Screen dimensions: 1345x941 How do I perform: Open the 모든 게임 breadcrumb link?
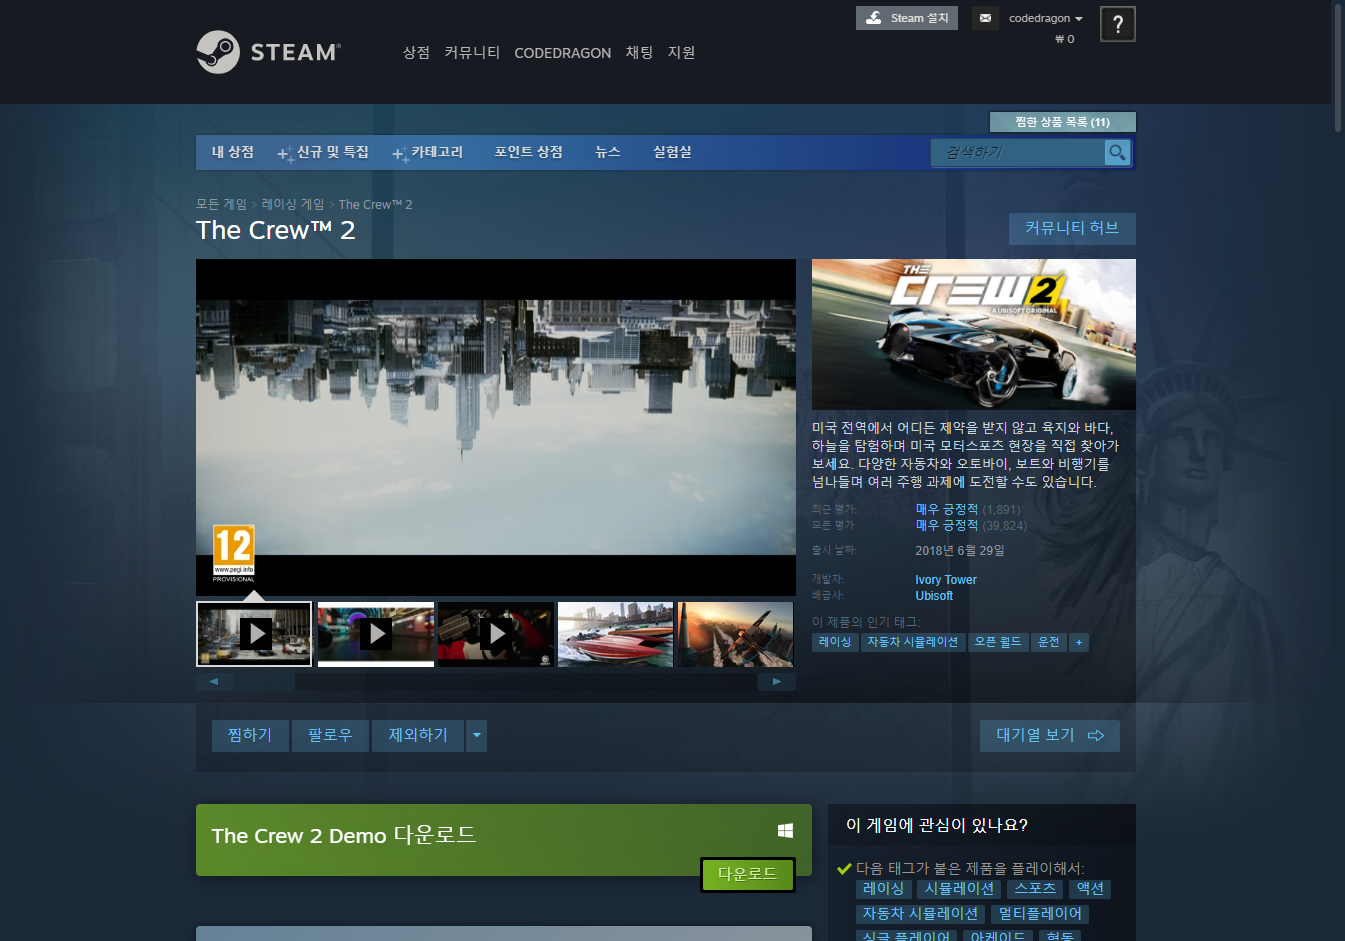[221, 204]
